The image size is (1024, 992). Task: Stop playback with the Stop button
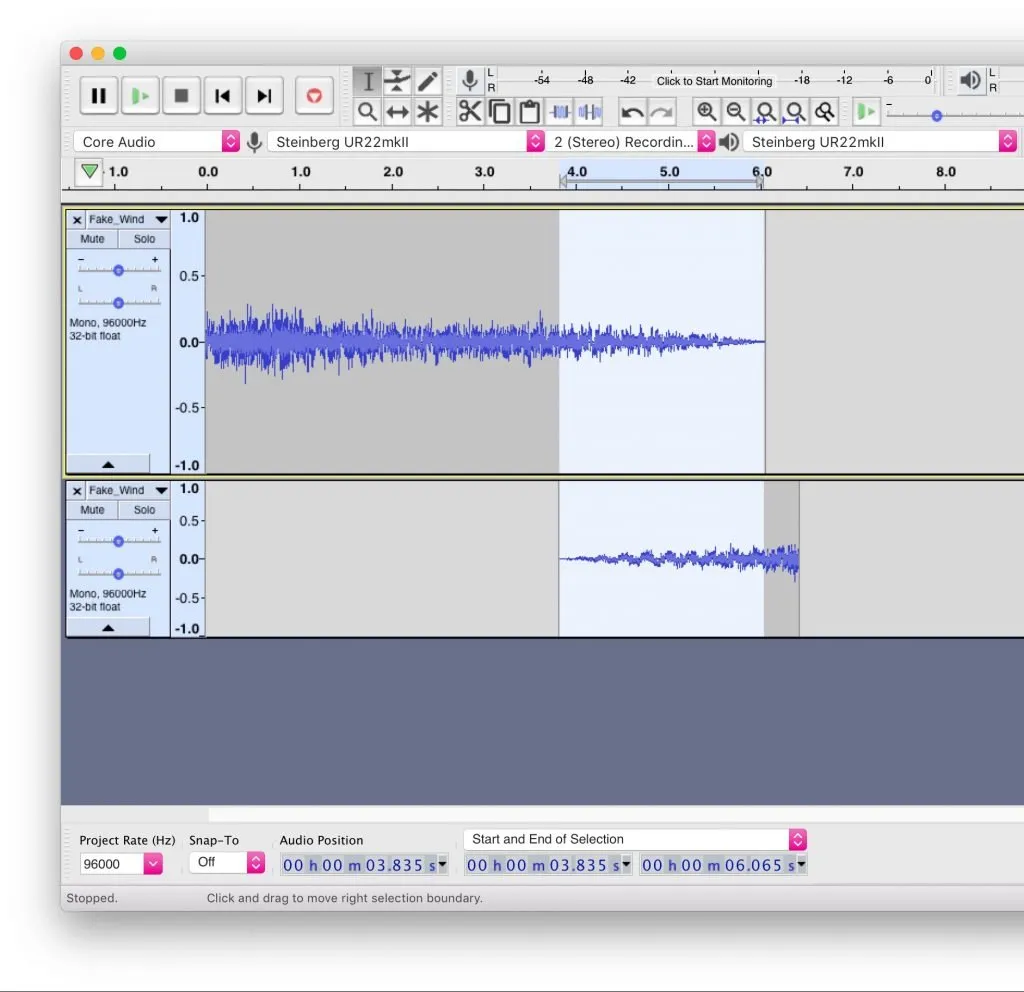tap(182, 96)
